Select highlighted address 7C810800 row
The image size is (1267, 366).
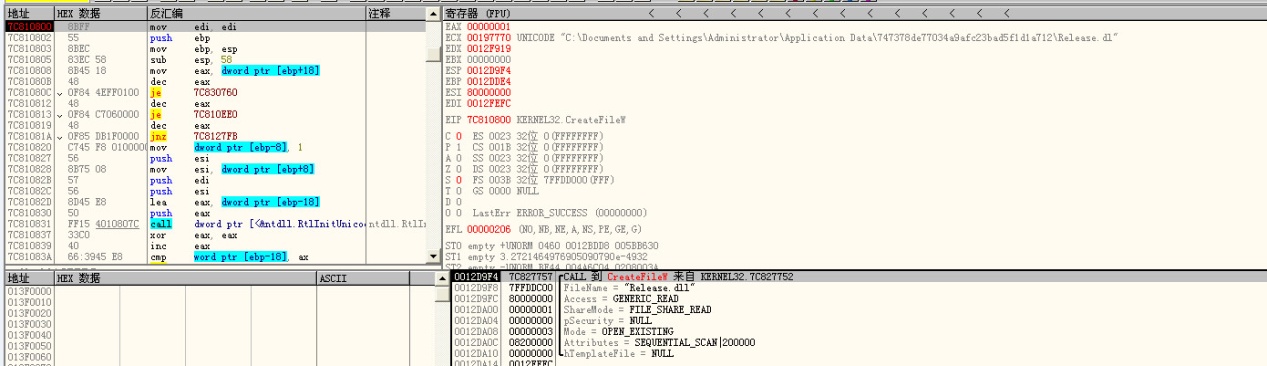pyautogui.click(x=215, y=26)
